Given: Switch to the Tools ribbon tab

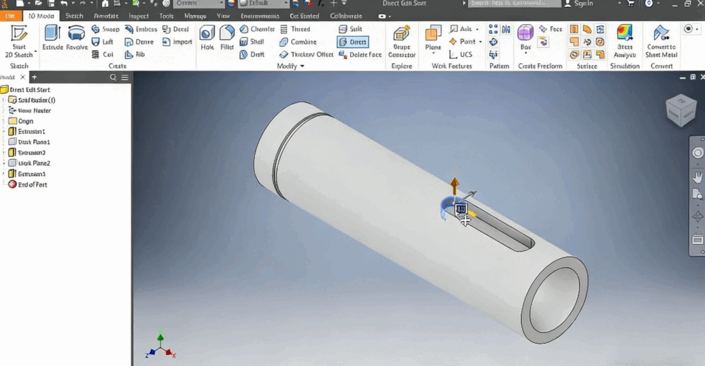Looking at the screenshot, I should [x=166, y=16].
